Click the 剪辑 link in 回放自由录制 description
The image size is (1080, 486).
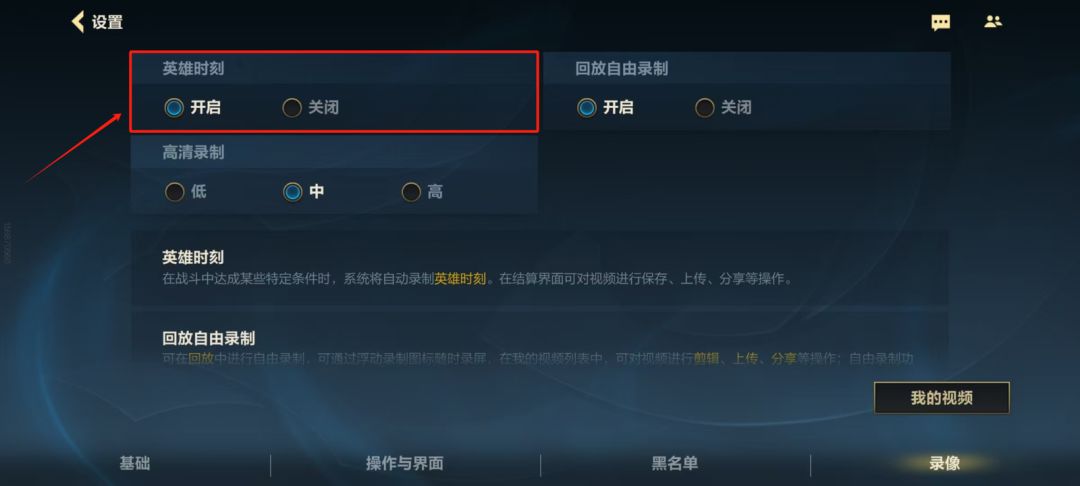coord(706,359)
